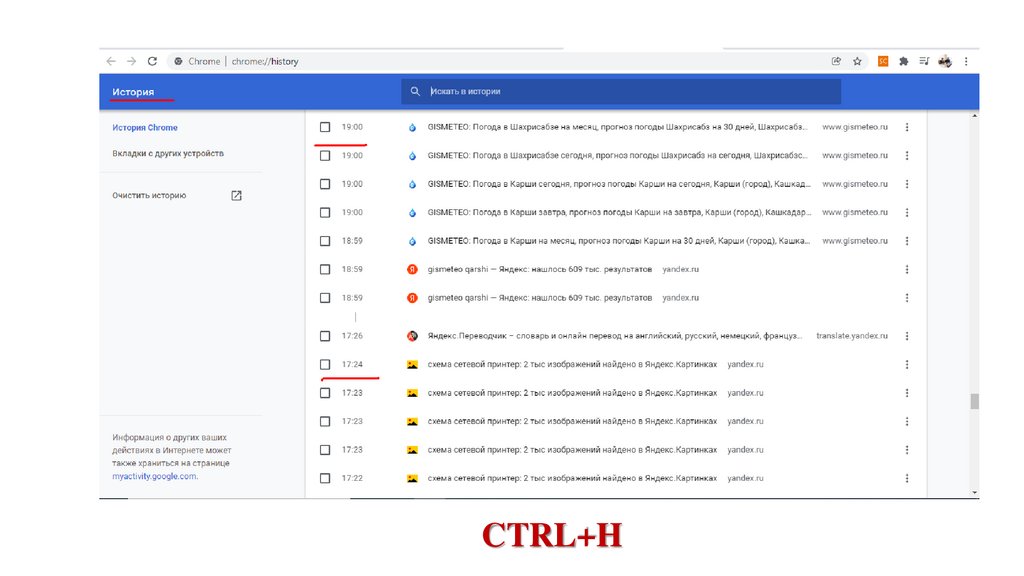Open Яндекс.Переводчик history link
The image size is (1024, 576).
(x=615, y=336)
